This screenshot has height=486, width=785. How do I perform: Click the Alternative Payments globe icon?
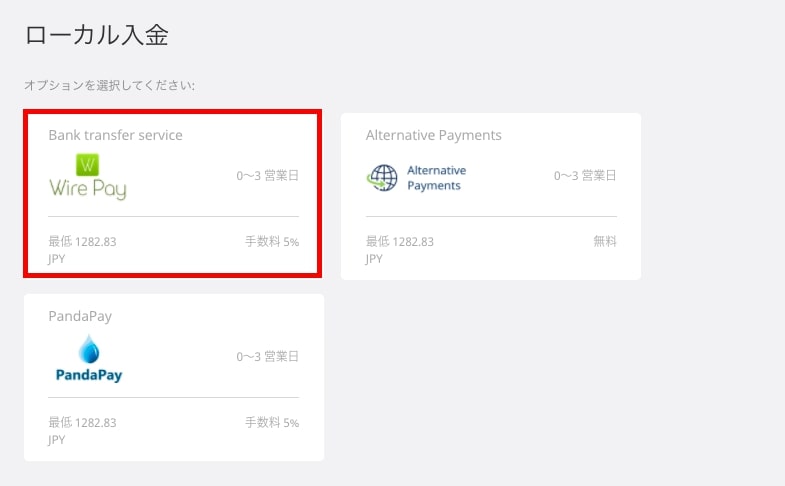(382, 178)
